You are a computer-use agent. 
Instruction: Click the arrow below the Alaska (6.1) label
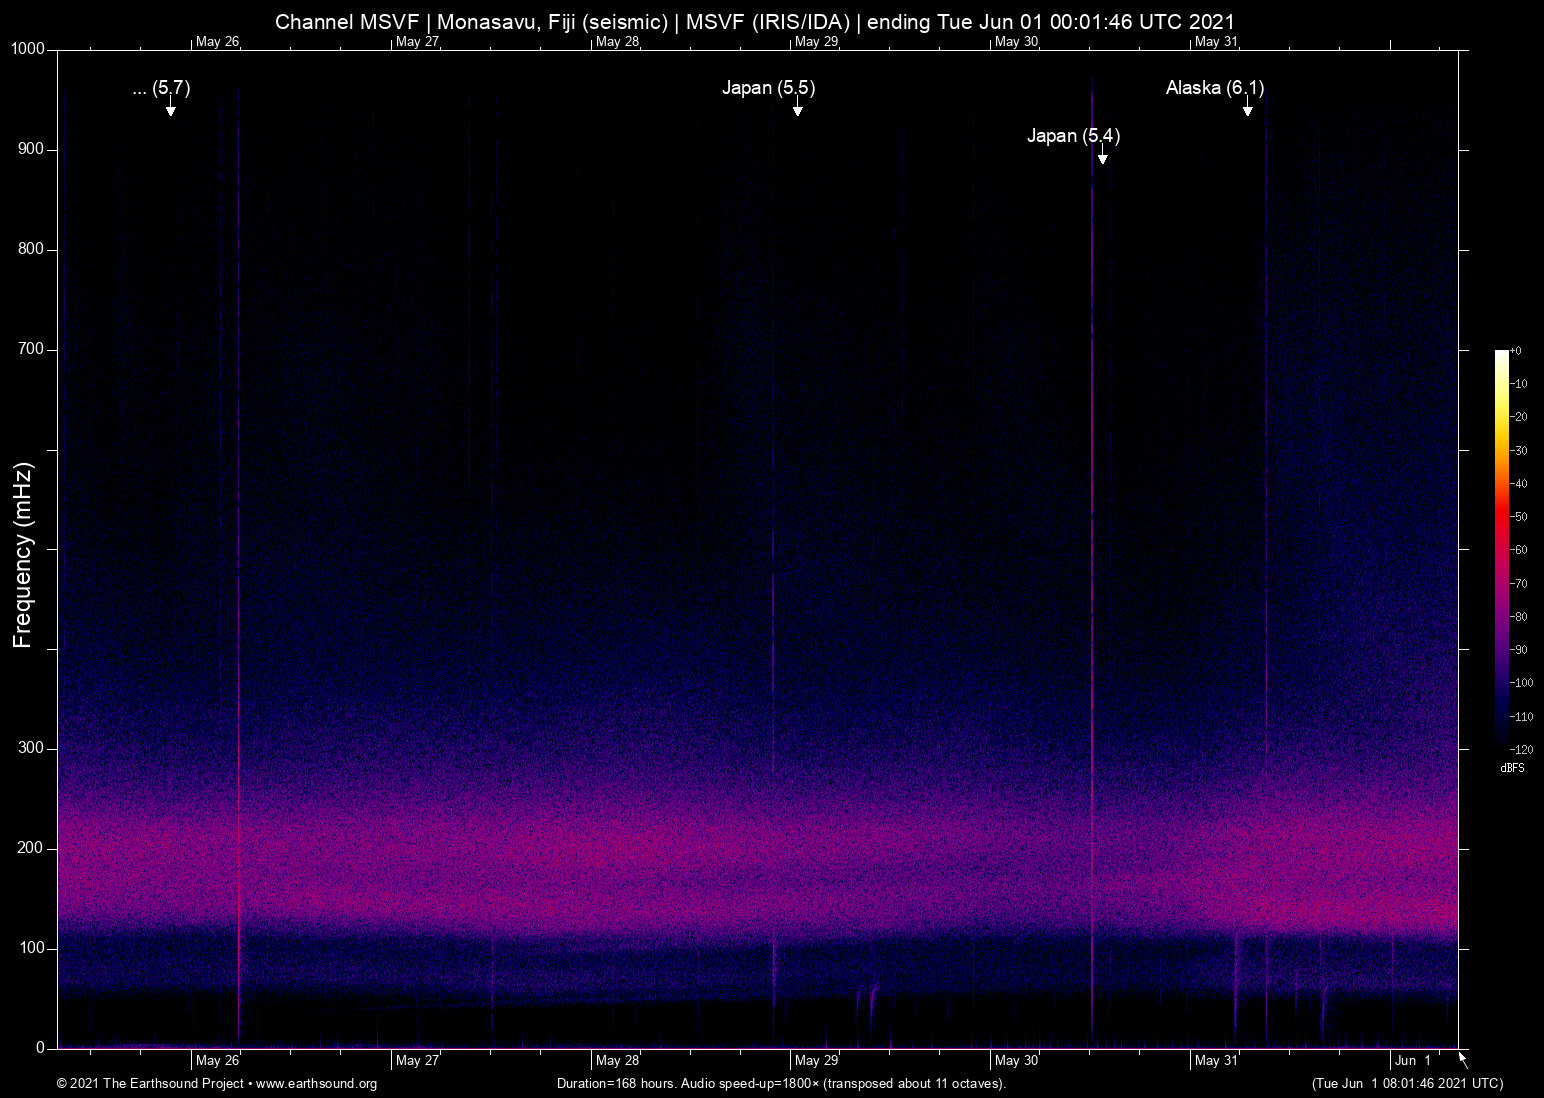(1247, 107)
